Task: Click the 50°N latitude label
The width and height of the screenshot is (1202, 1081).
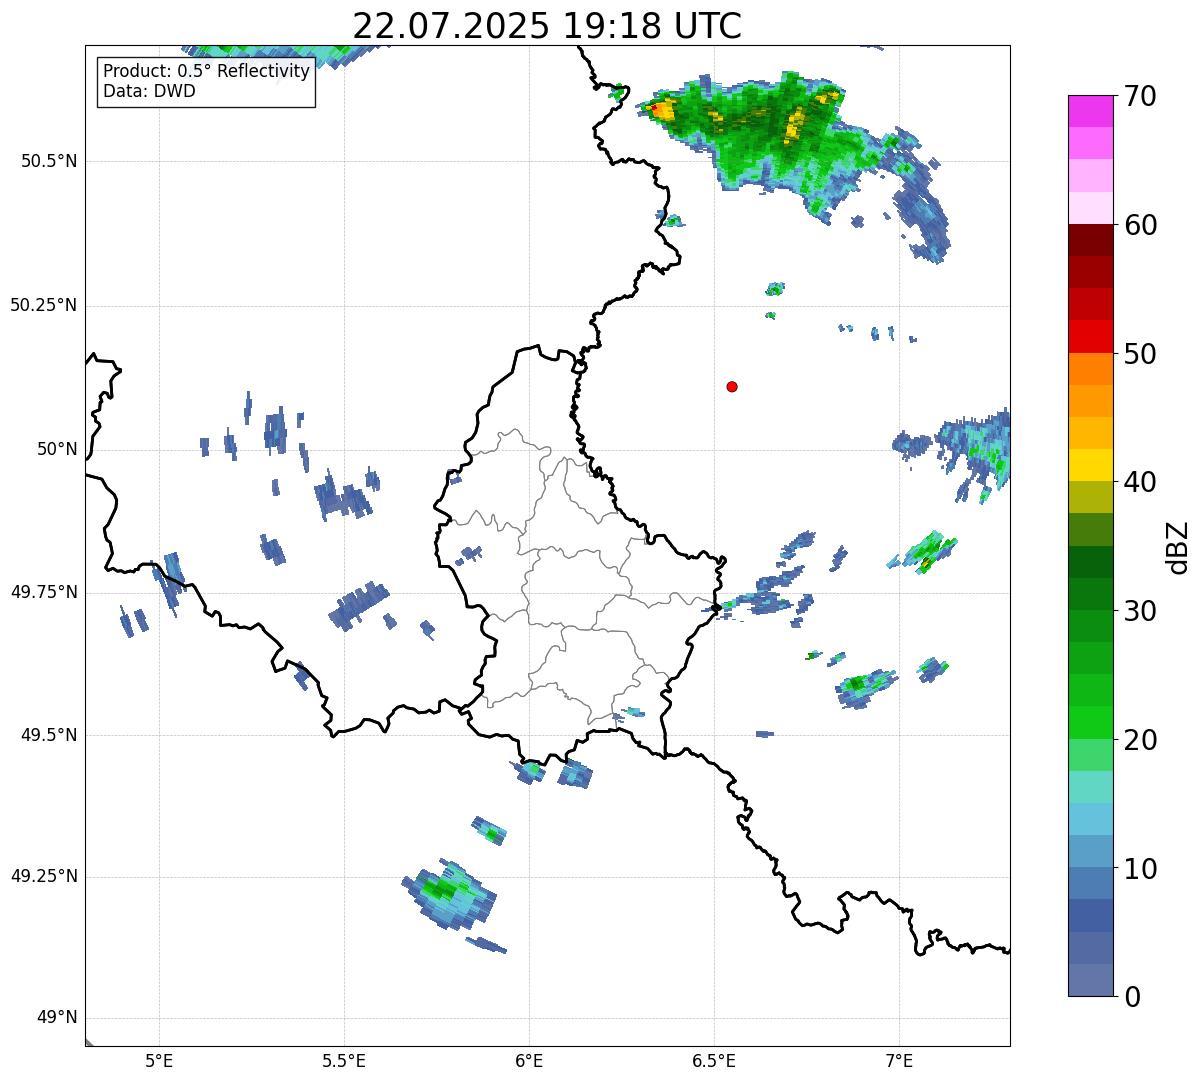Action: click(x=57, y=449)
